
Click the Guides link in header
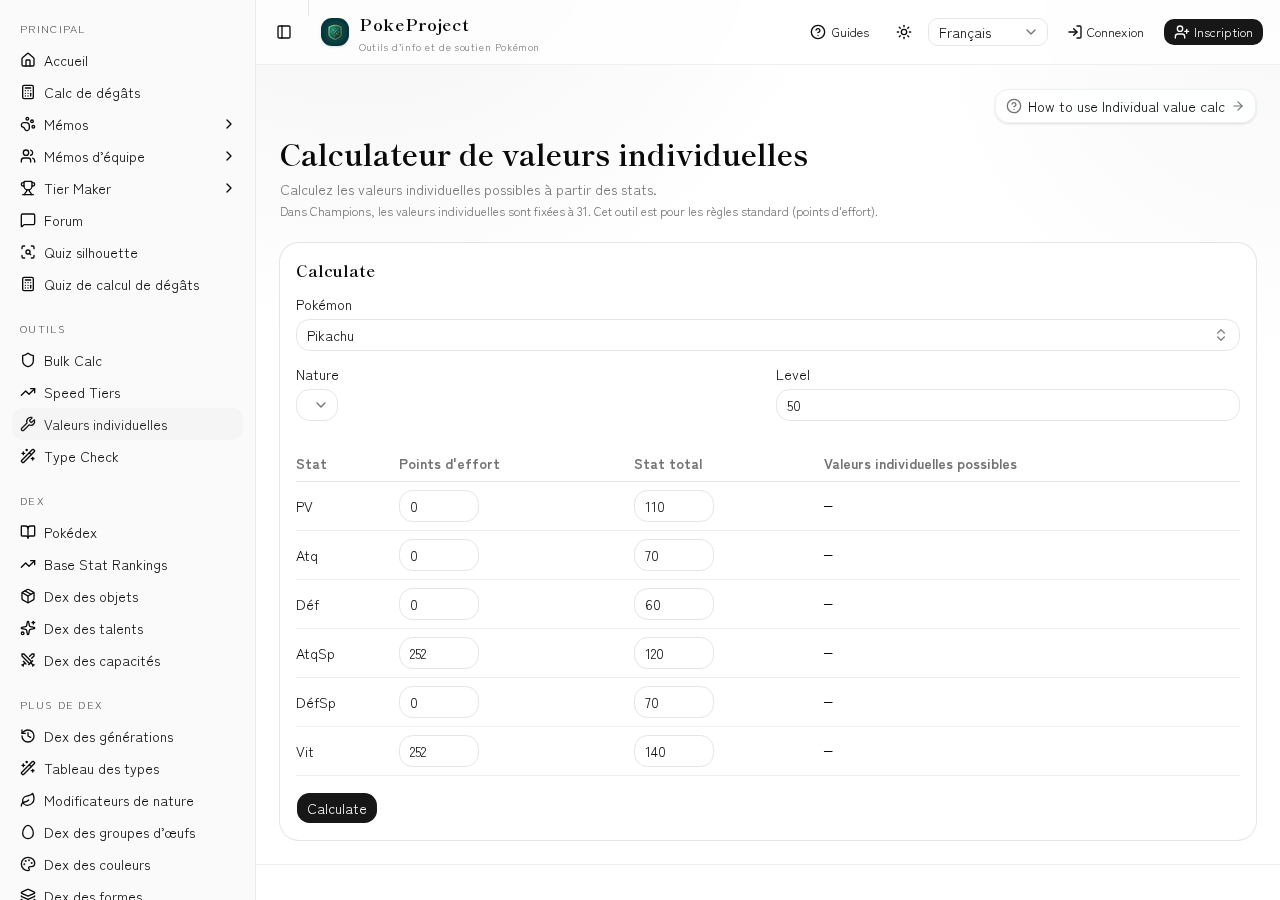(840, 32)
